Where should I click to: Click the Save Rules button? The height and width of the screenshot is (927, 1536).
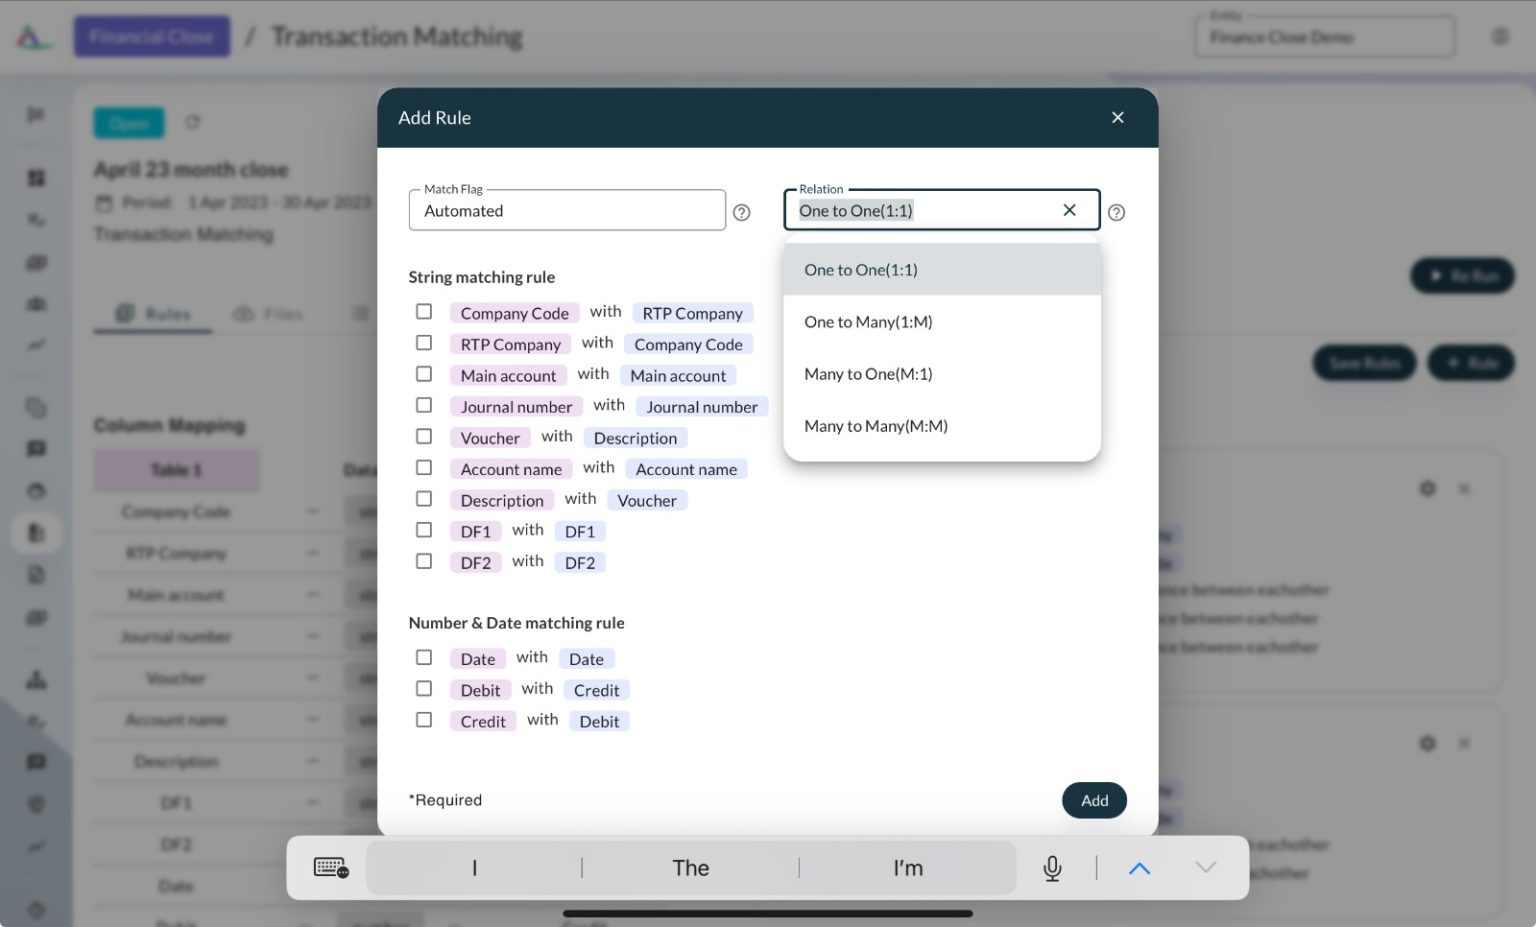pyautogui.click(x=1364, y=363)
